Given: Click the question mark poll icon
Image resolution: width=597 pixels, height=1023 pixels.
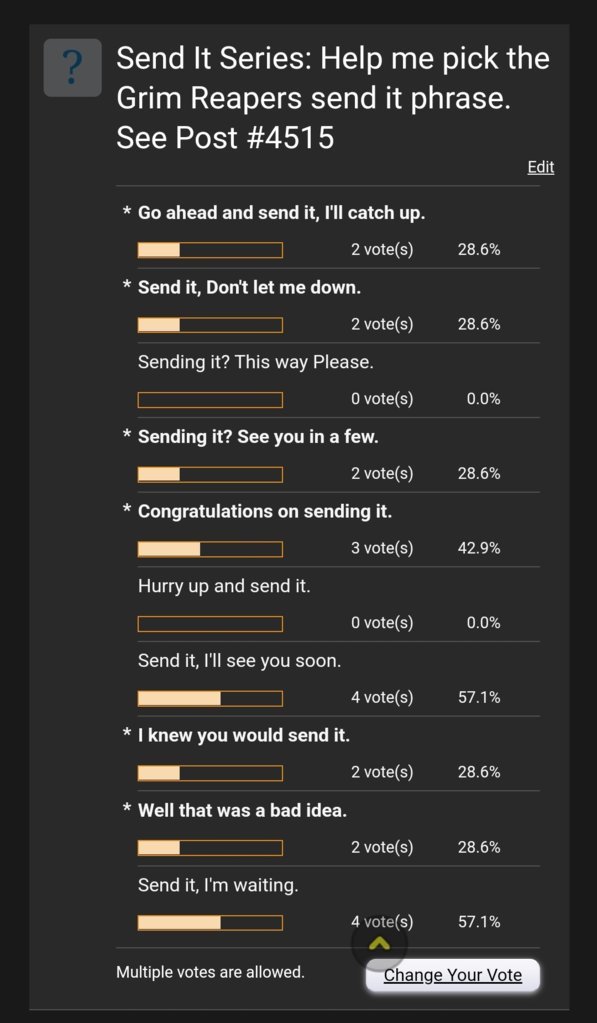Looking at the screenshot, I should click(72, 67).
